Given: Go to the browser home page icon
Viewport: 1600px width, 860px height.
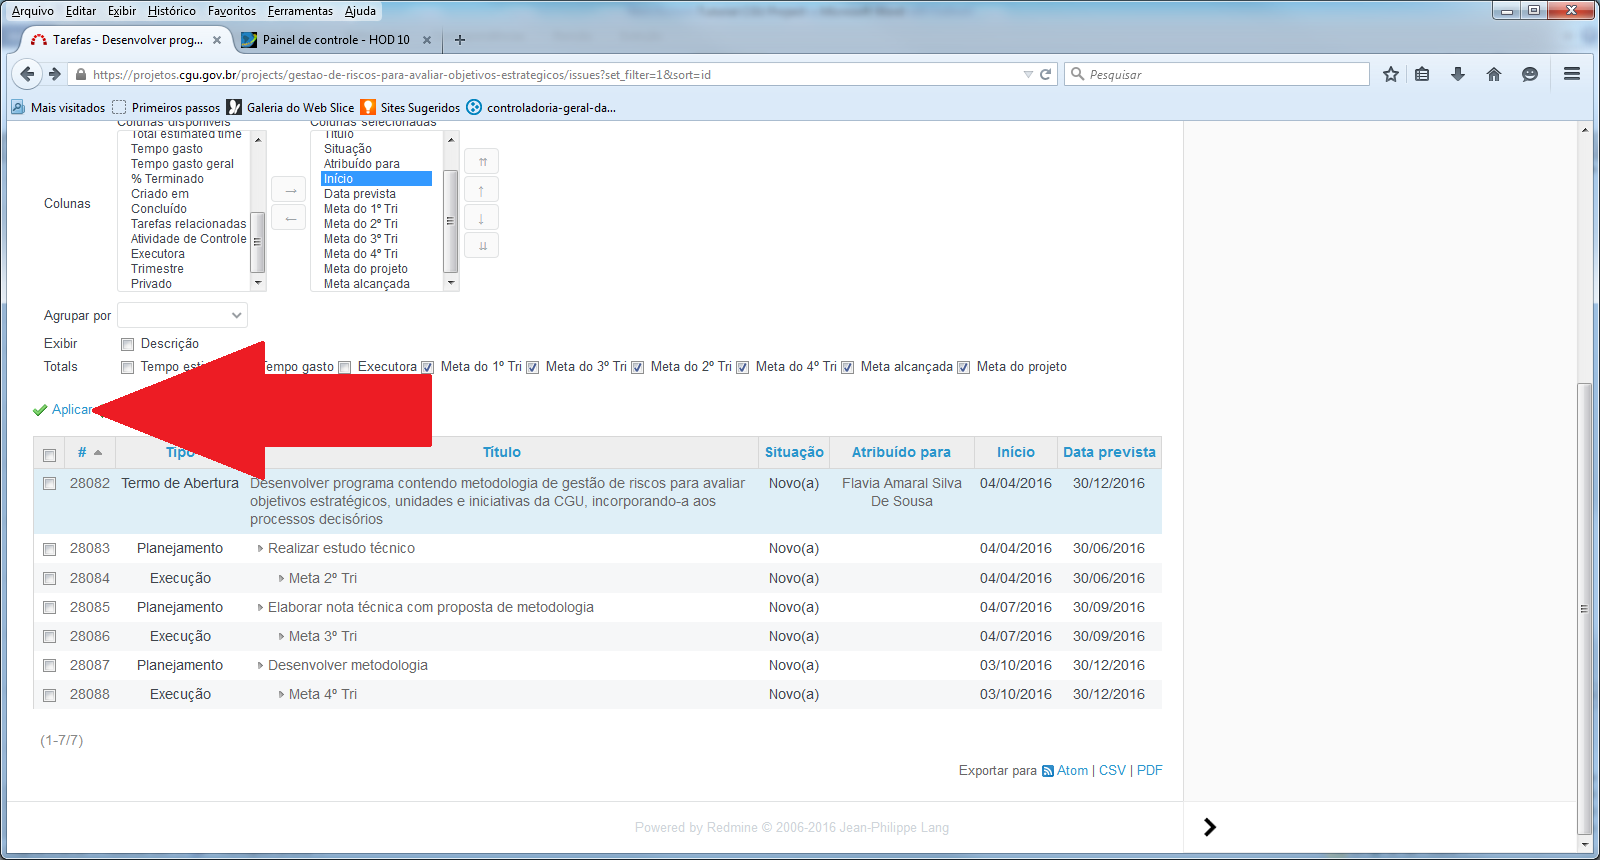Looking at the screenshot, I should tap(1494, 74).
